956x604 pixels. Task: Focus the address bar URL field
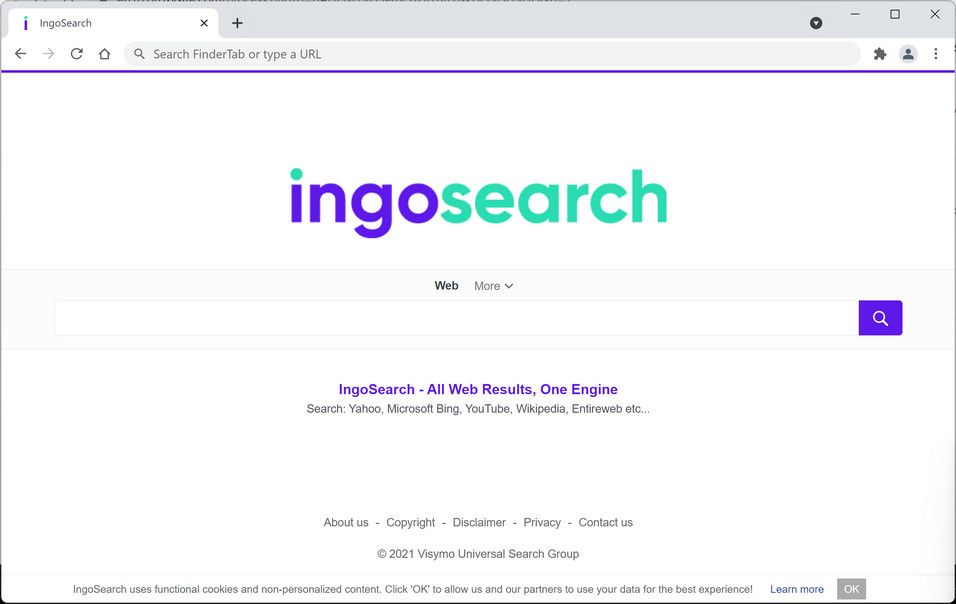[492, 54]
